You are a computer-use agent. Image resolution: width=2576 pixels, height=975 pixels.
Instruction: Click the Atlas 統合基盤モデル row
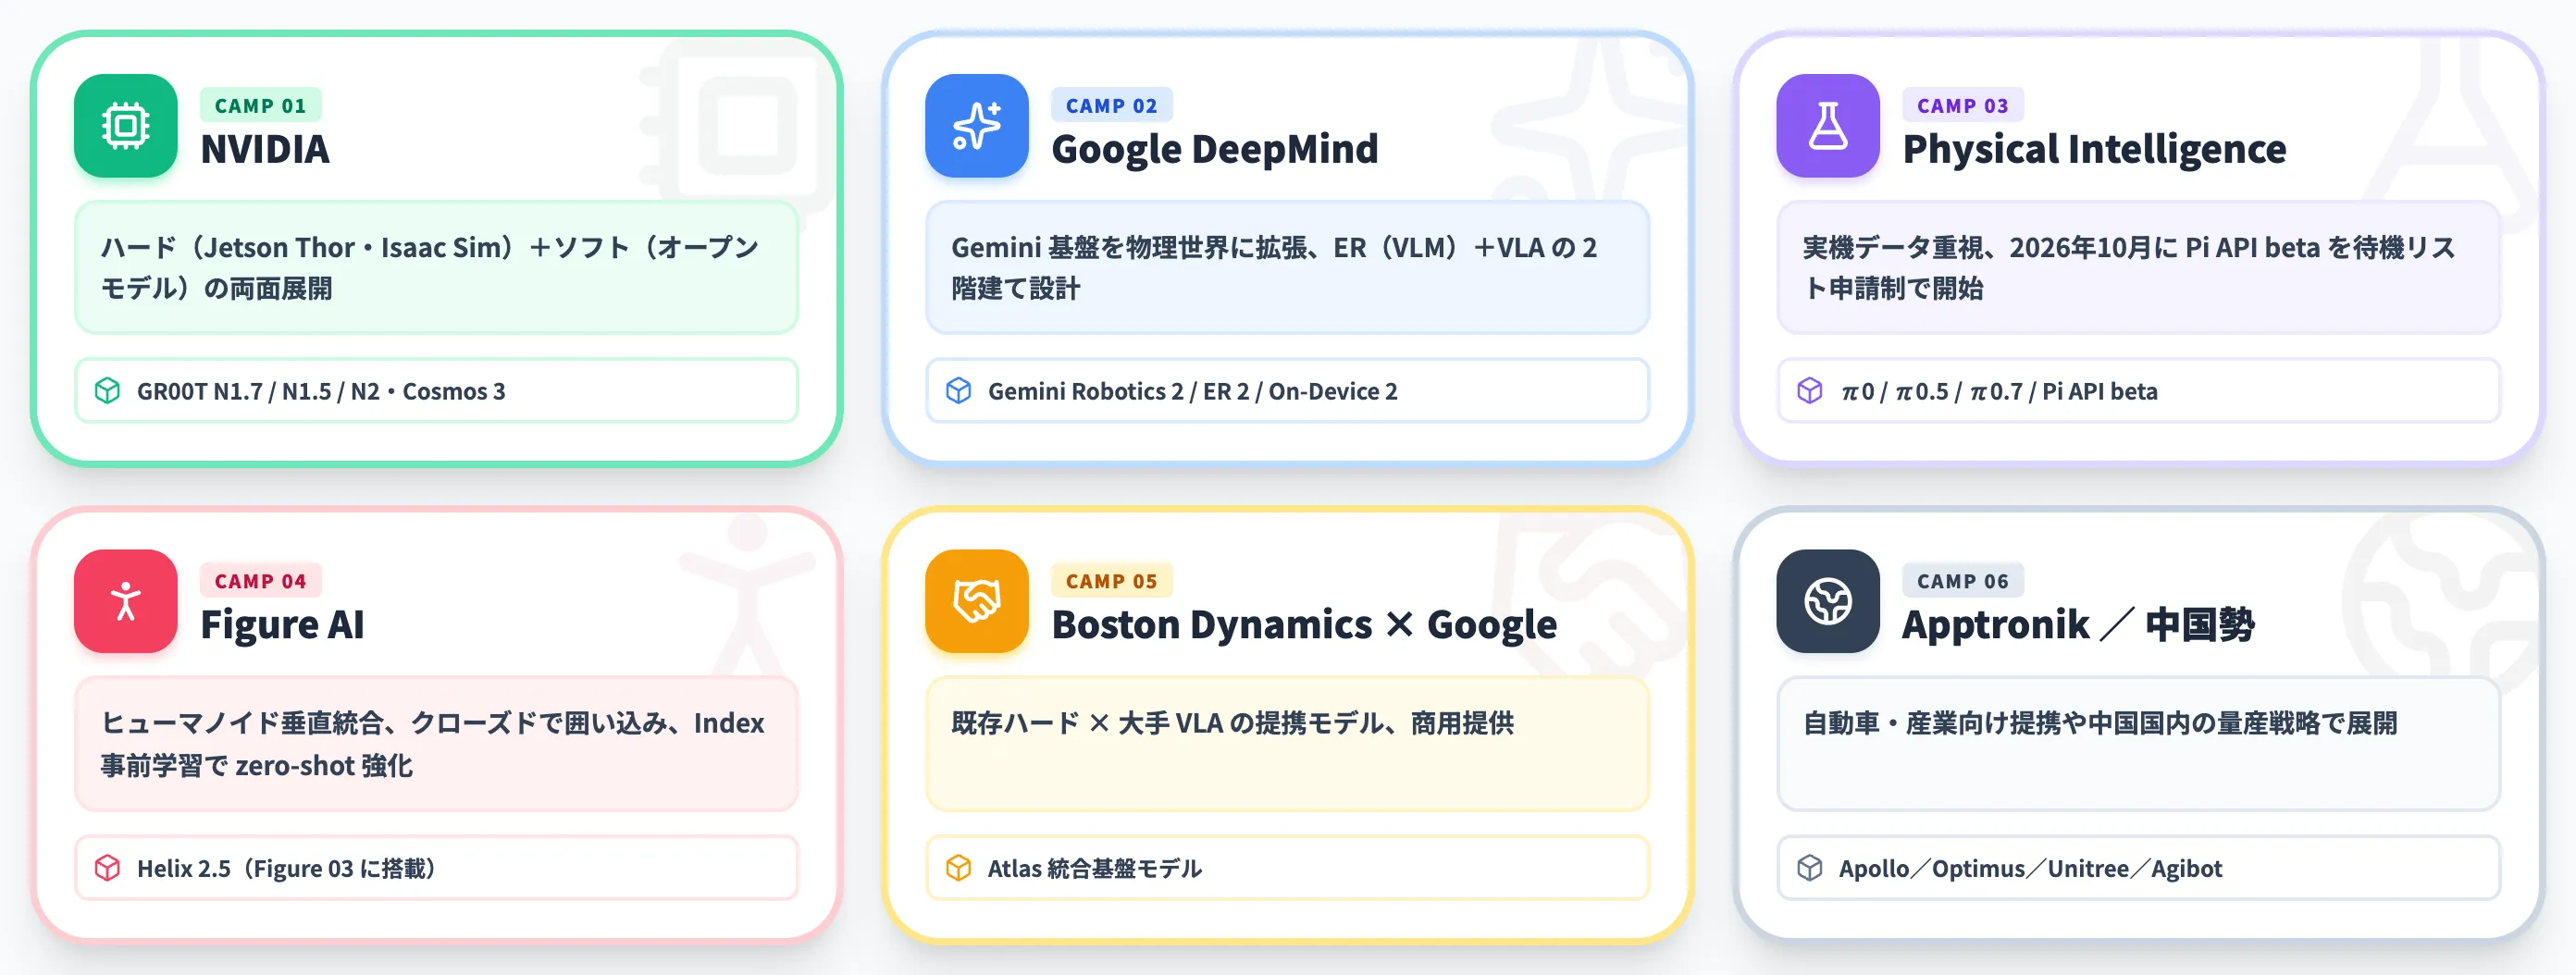click(1287, 868)
